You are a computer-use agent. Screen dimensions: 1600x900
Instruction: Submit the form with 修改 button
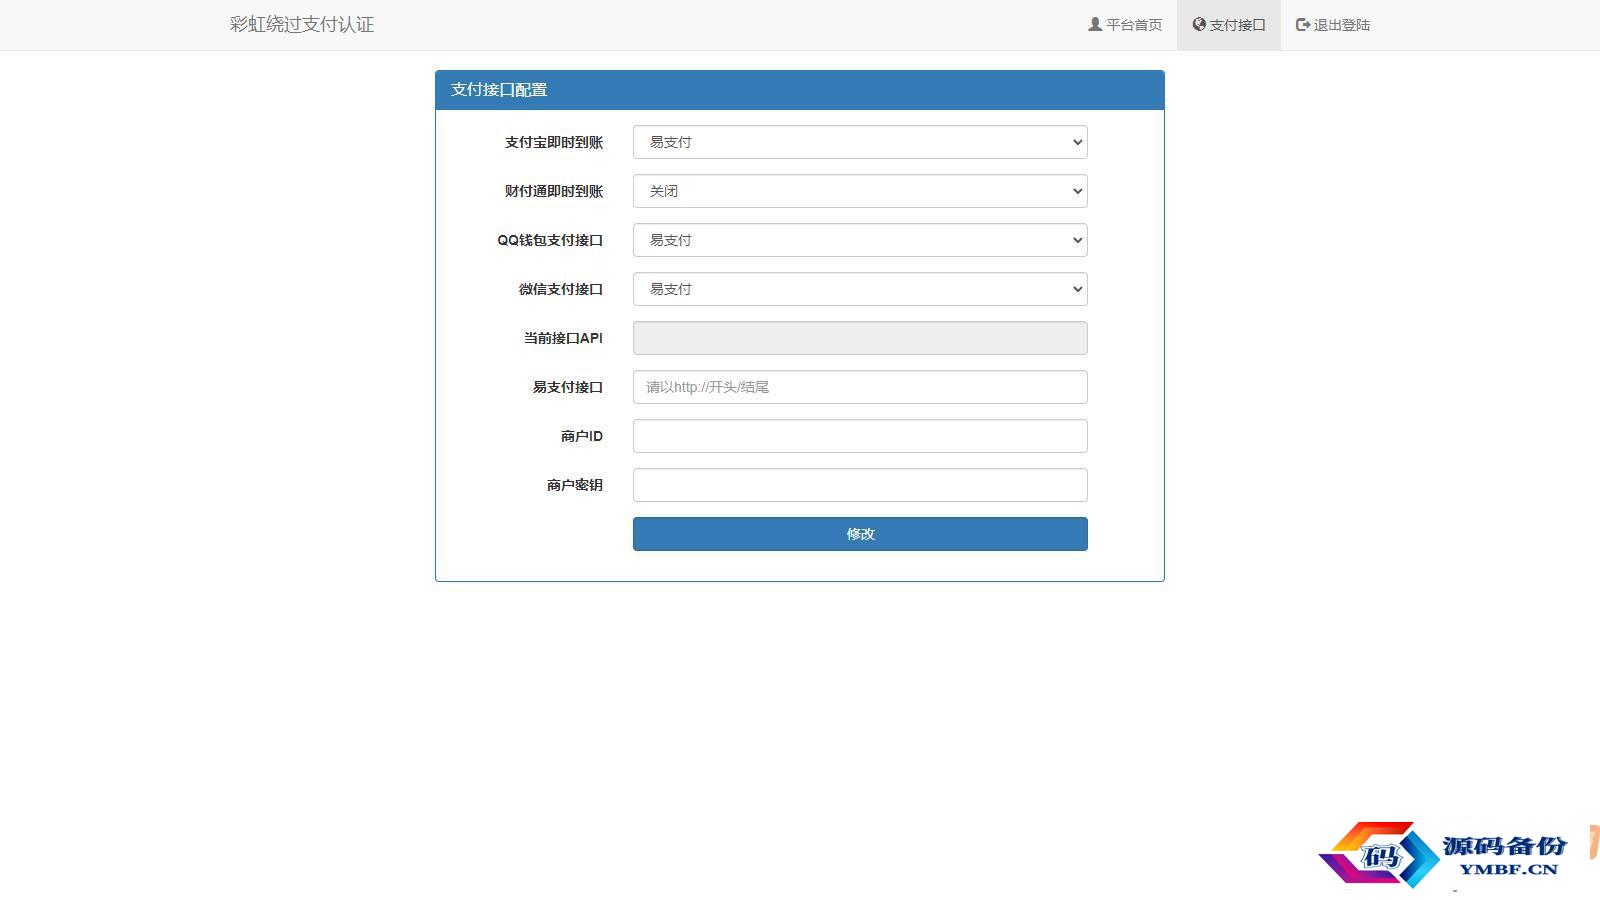(x=860, y=534)
